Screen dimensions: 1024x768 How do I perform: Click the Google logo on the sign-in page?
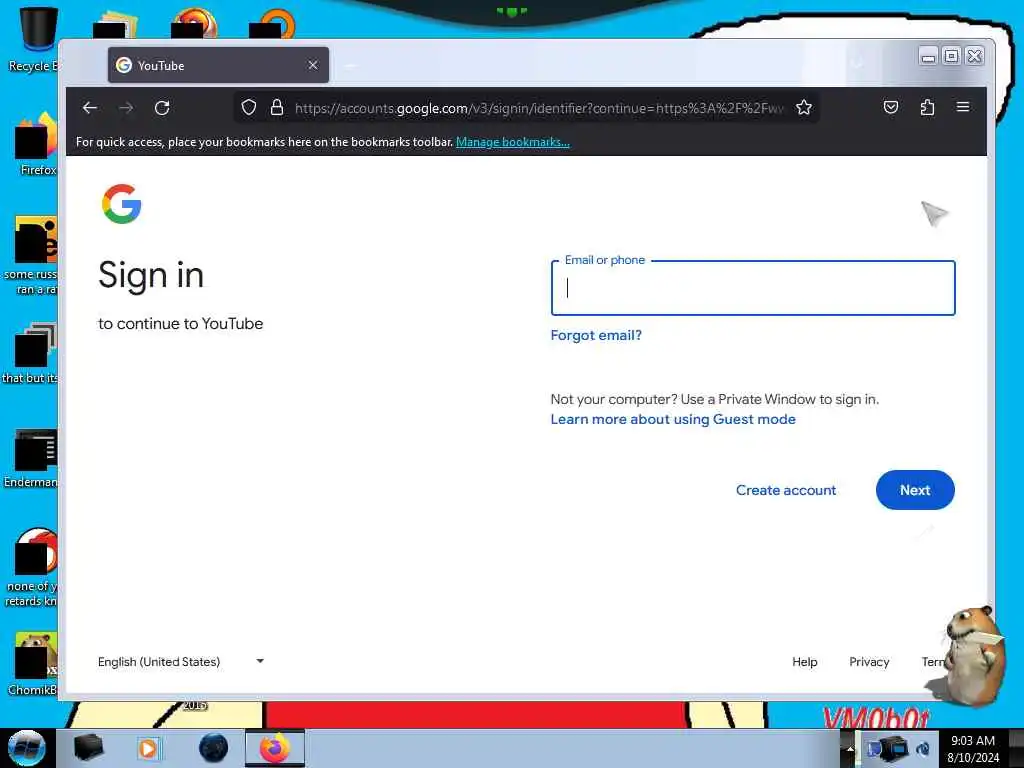point(121,204)
